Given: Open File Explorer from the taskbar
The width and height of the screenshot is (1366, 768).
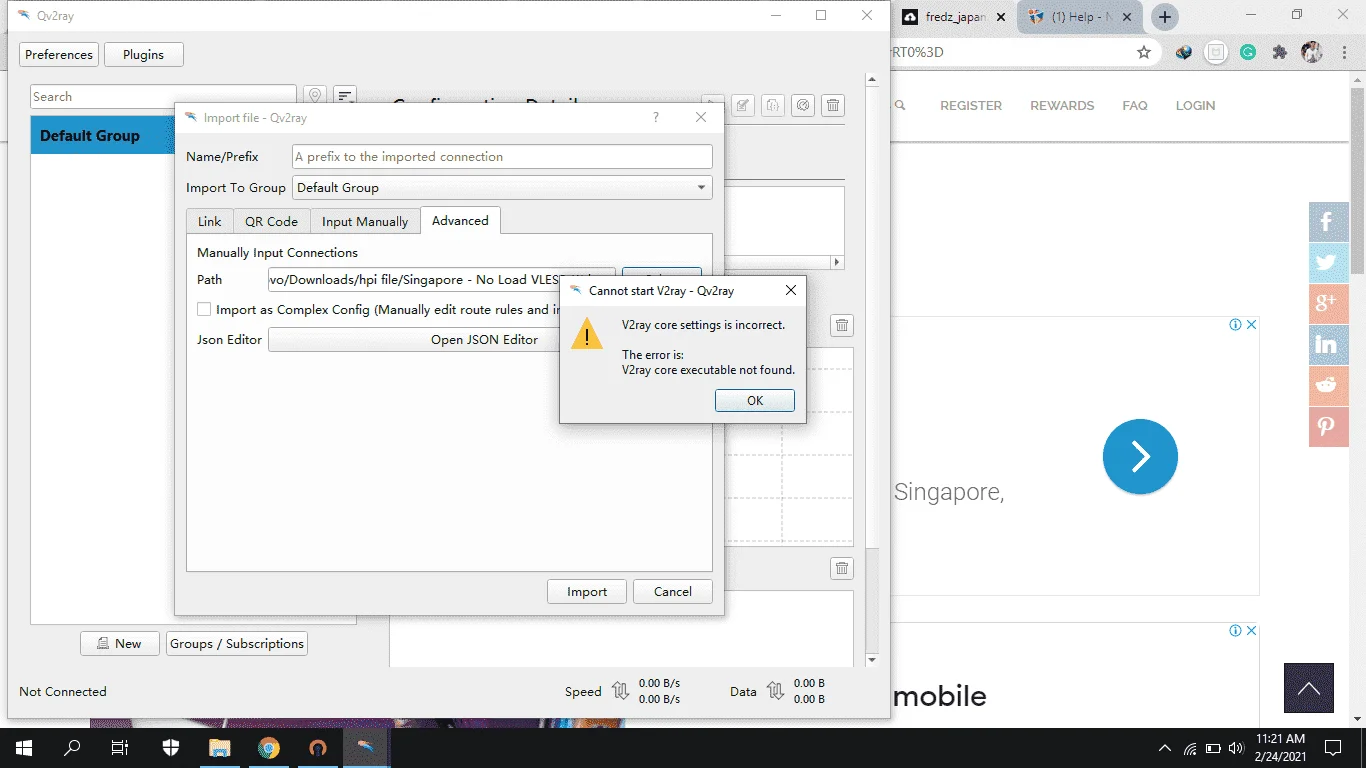Looking at the screenshot, I should point(219,748).
